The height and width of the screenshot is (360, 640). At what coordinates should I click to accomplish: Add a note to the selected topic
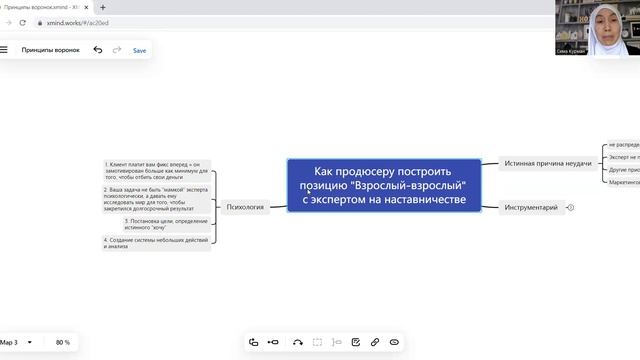coord(356,342)
